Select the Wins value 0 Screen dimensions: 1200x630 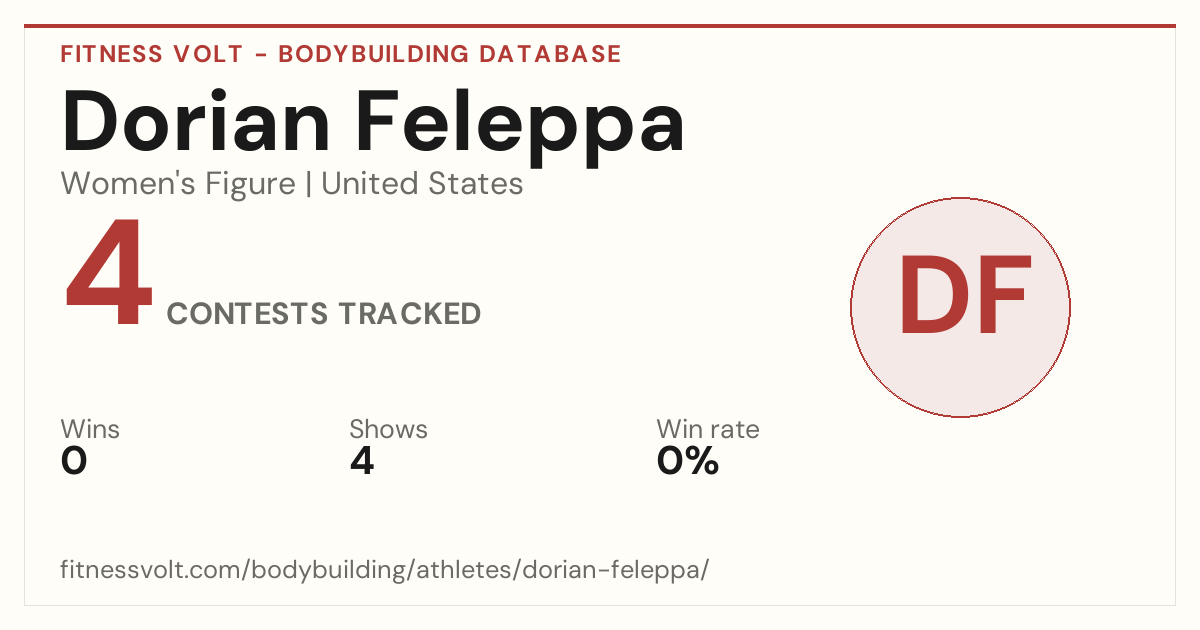74,461
